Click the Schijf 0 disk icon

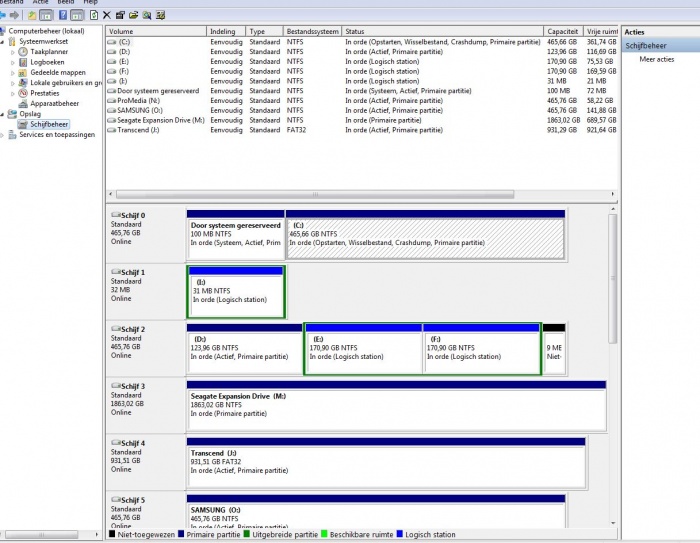(115, 215)
